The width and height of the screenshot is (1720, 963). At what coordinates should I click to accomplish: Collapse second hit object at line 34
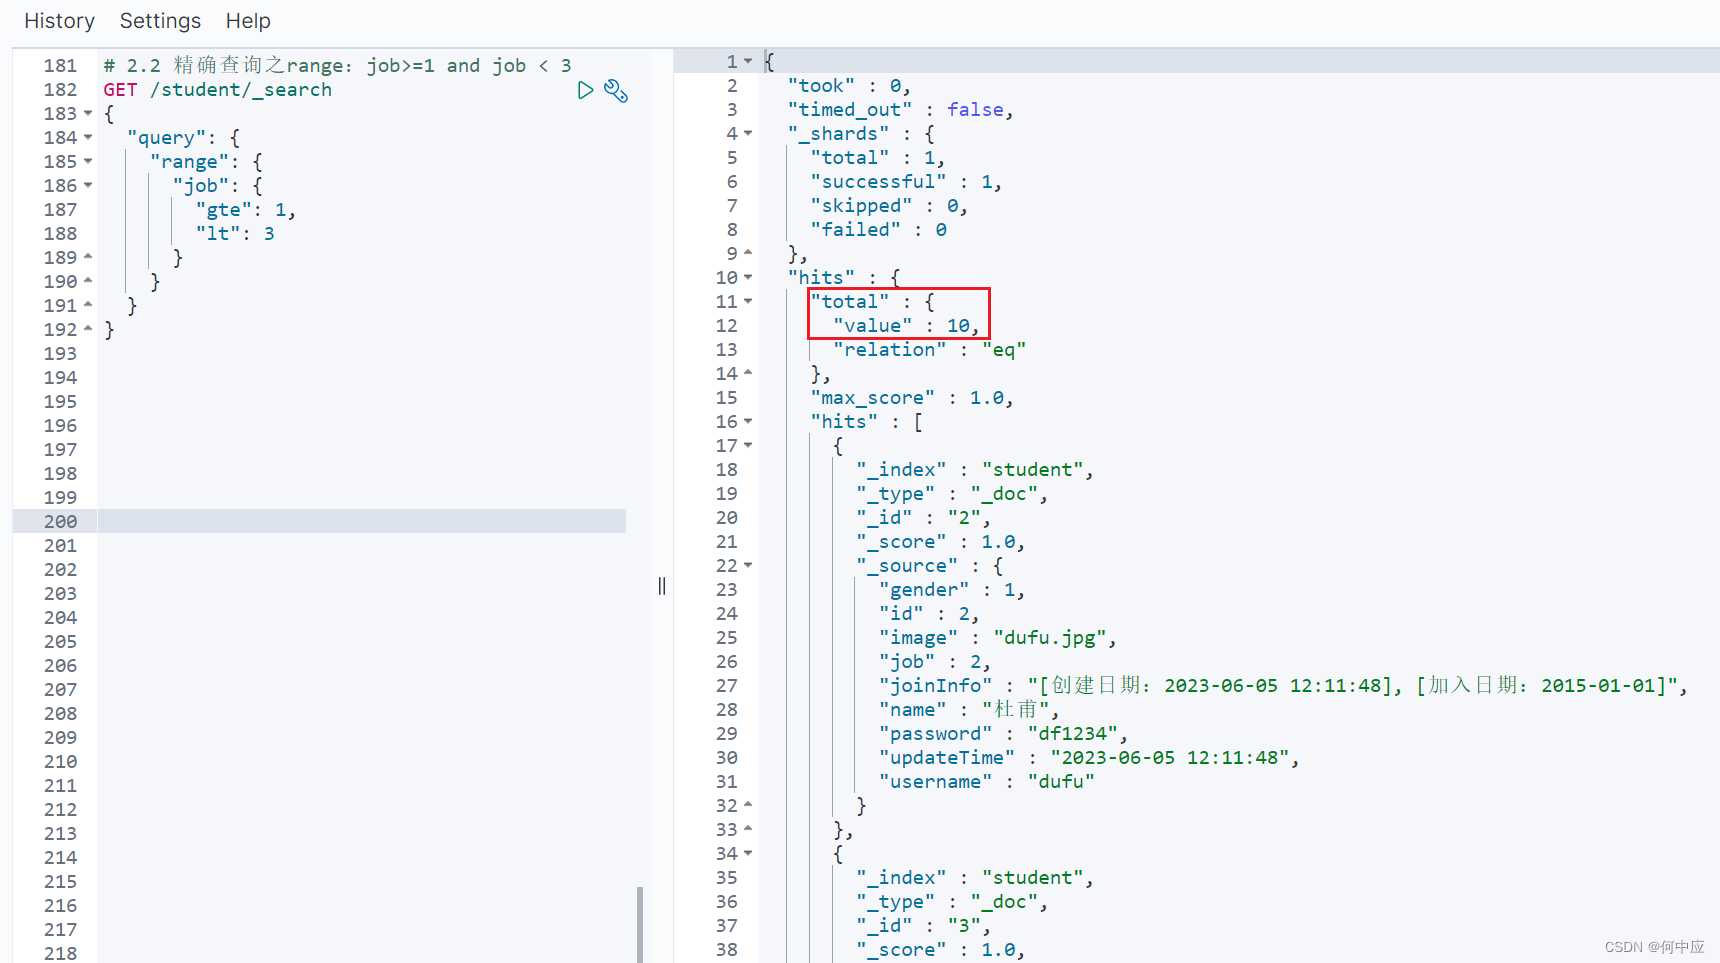tap(748, 853)
